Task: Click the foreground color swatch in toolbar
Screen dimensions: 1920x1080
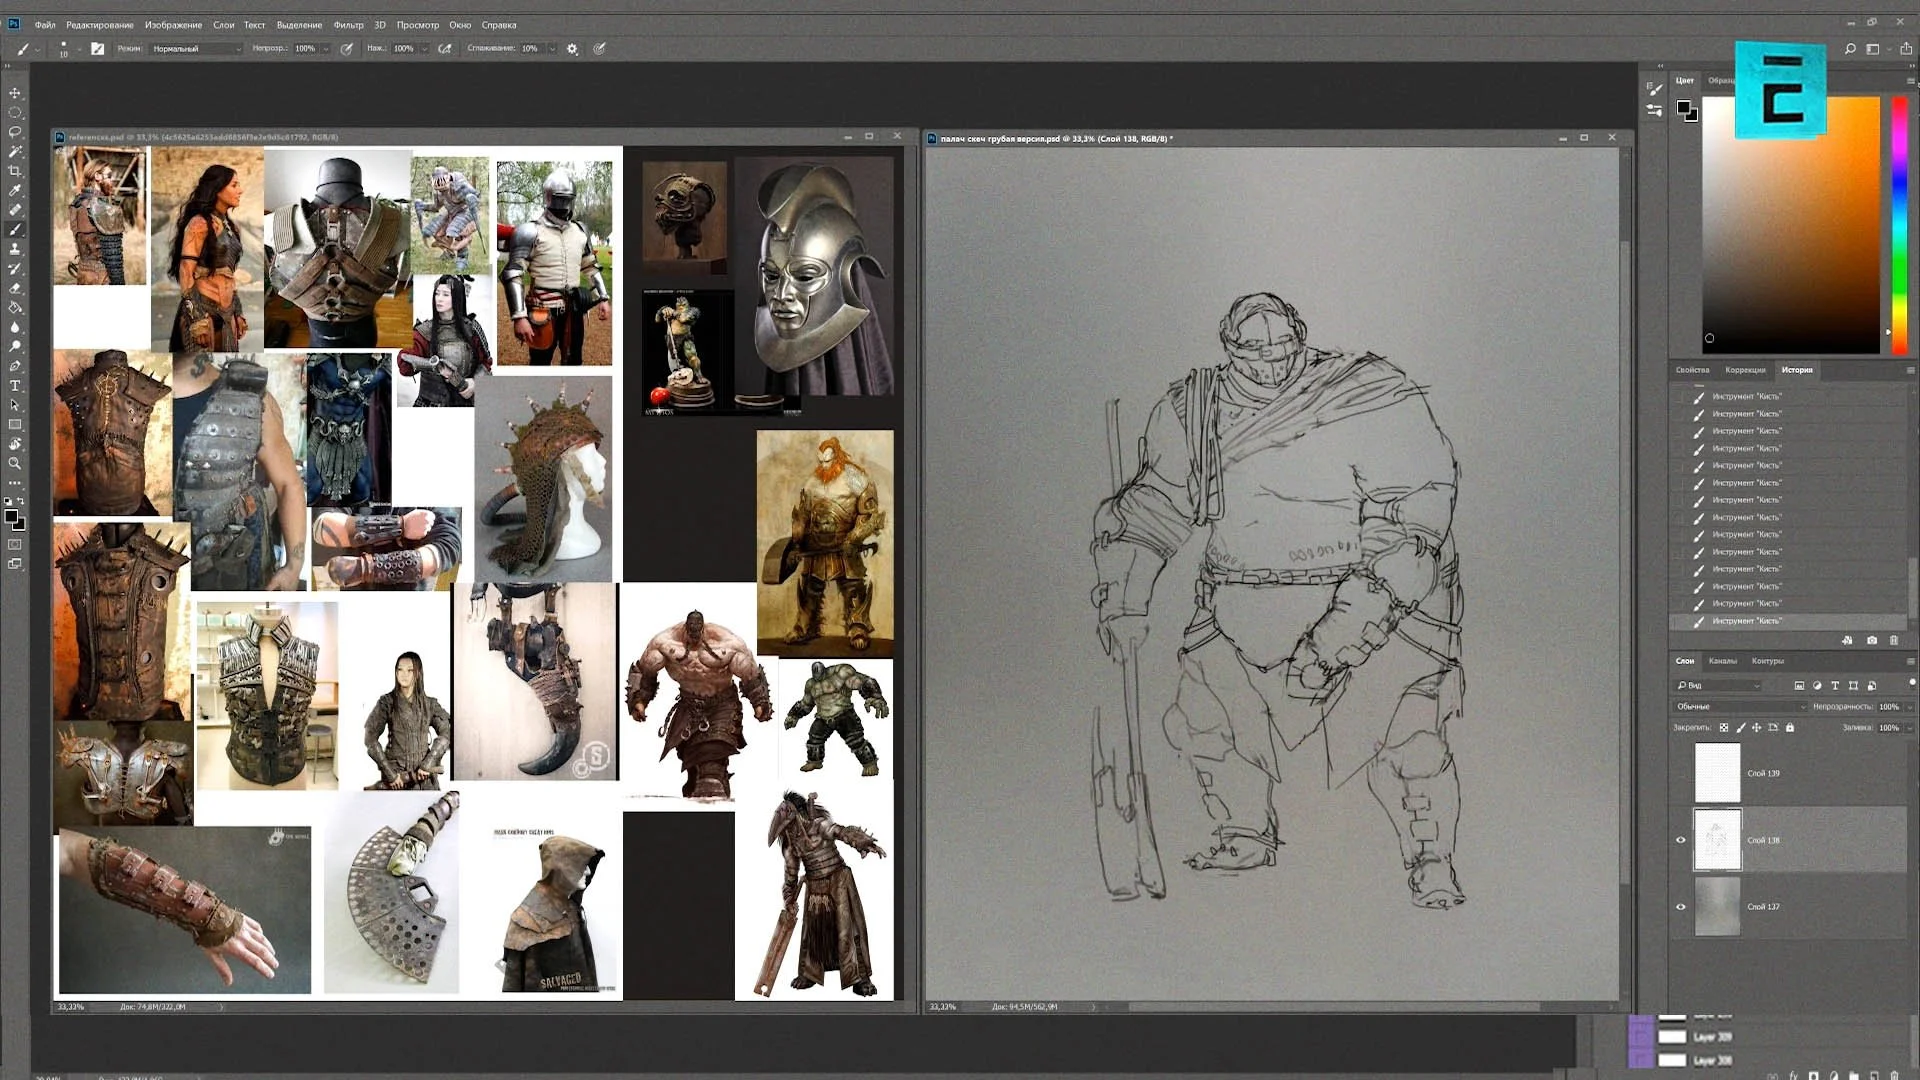Action: [x=10, y=516]
